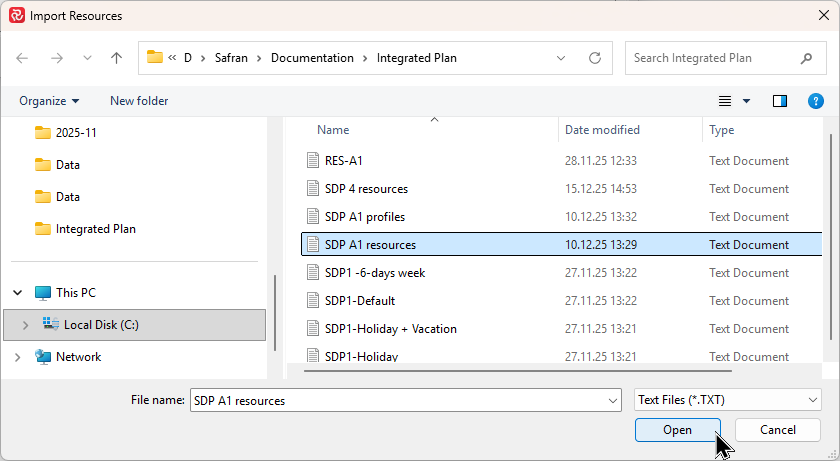Expand the Network tree node
This screenshot has height=461, width=840.
(x=18, y=357)
